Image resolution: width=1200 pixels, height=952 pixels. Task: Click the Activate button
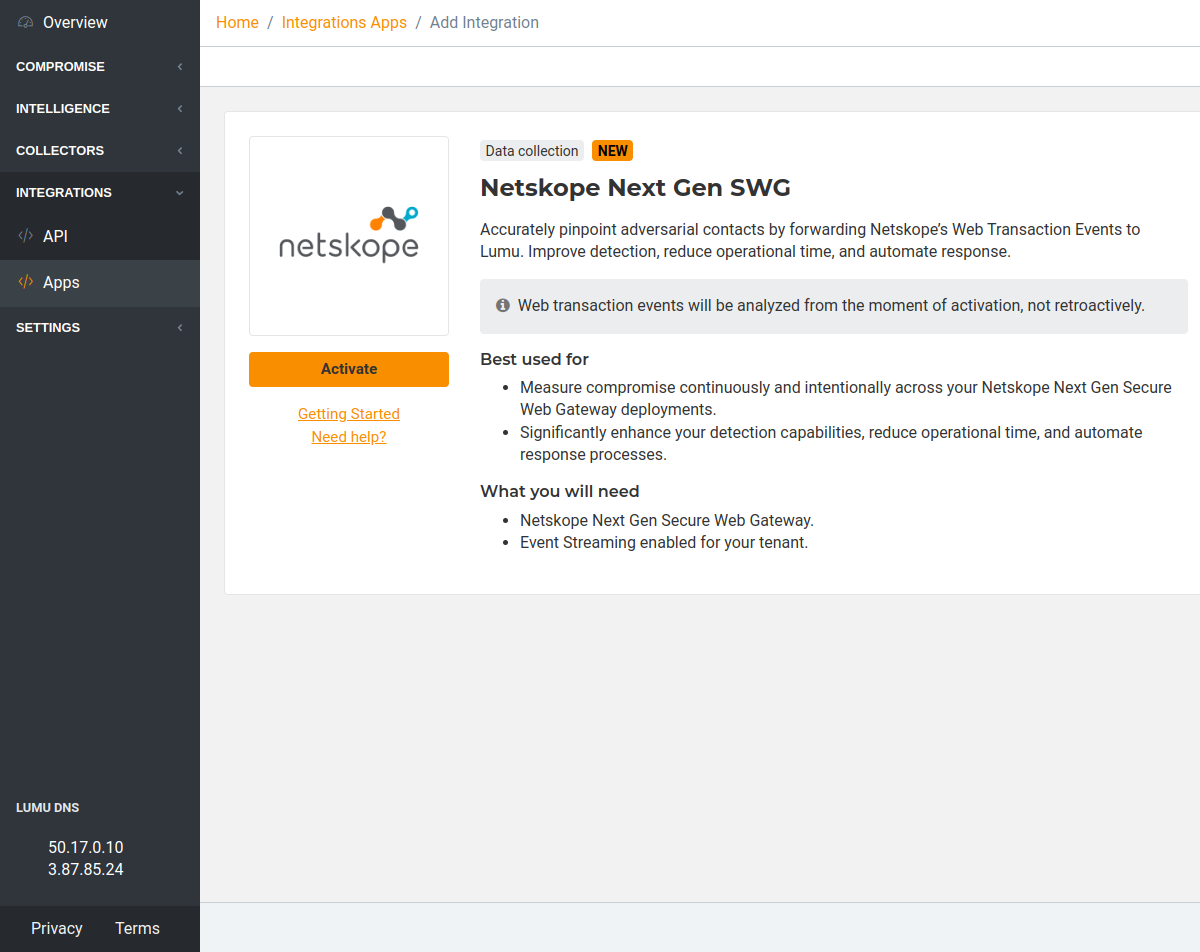348,369
